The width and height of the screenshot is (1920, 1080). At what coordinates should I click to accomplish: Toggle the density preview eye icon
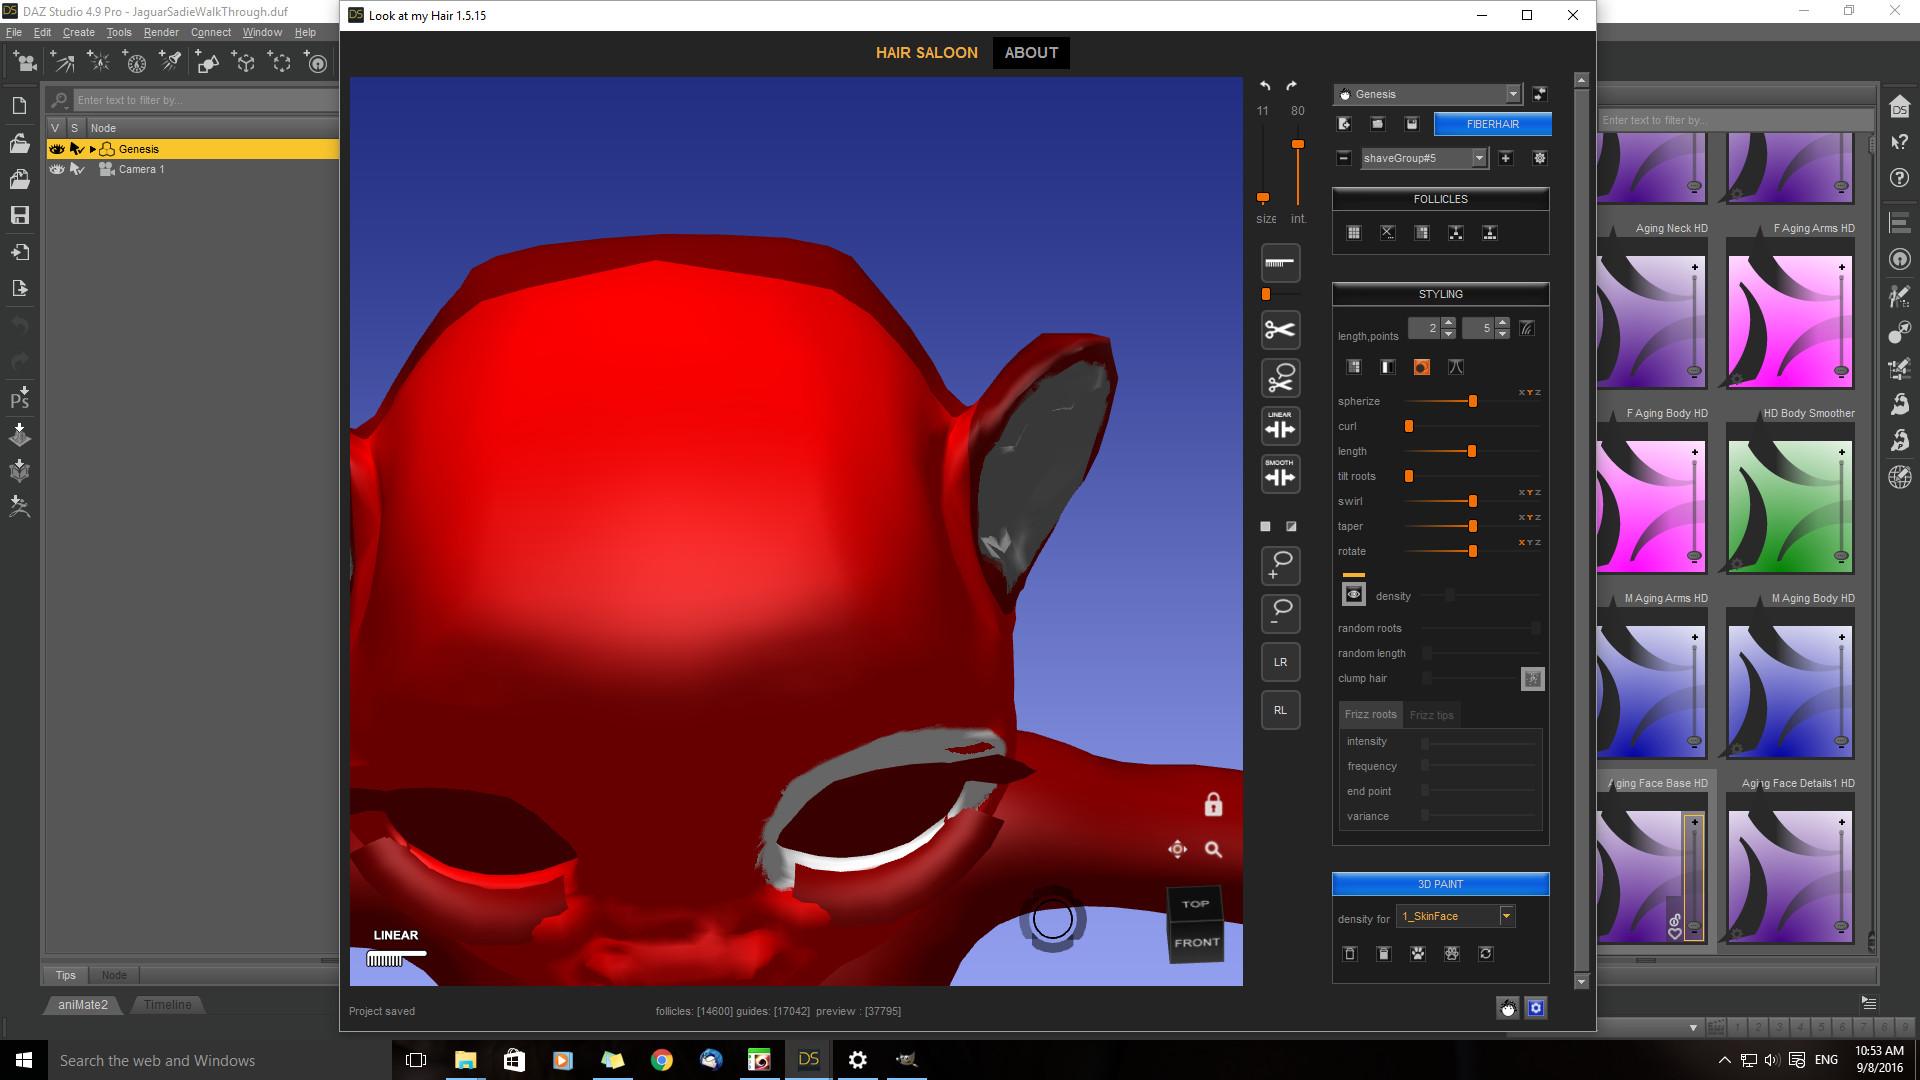click(x=1353, y=595)
